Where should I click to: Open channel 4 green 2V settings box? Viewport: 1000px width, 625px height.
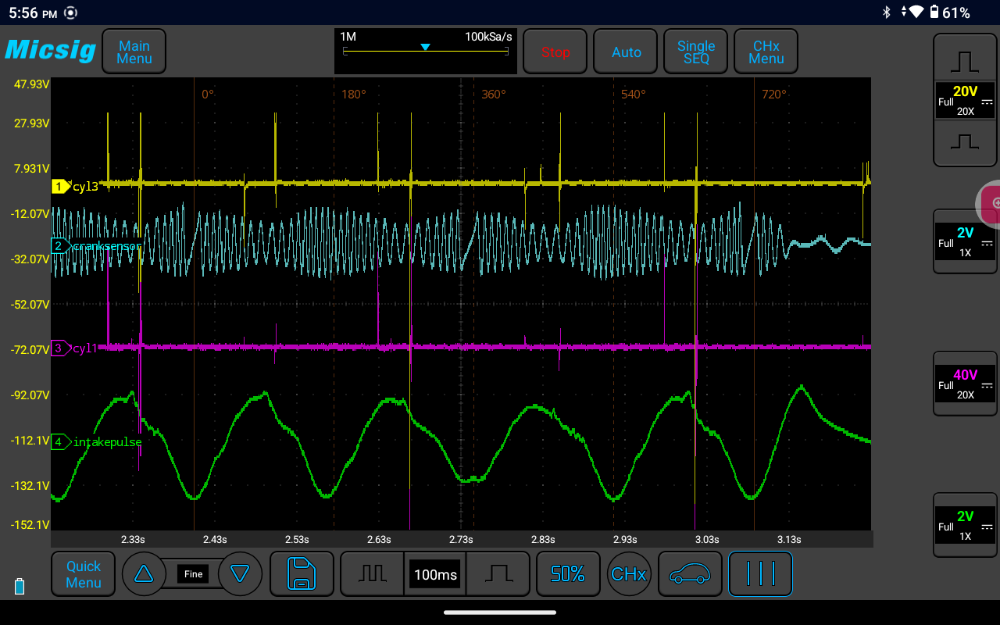point(965,525)
